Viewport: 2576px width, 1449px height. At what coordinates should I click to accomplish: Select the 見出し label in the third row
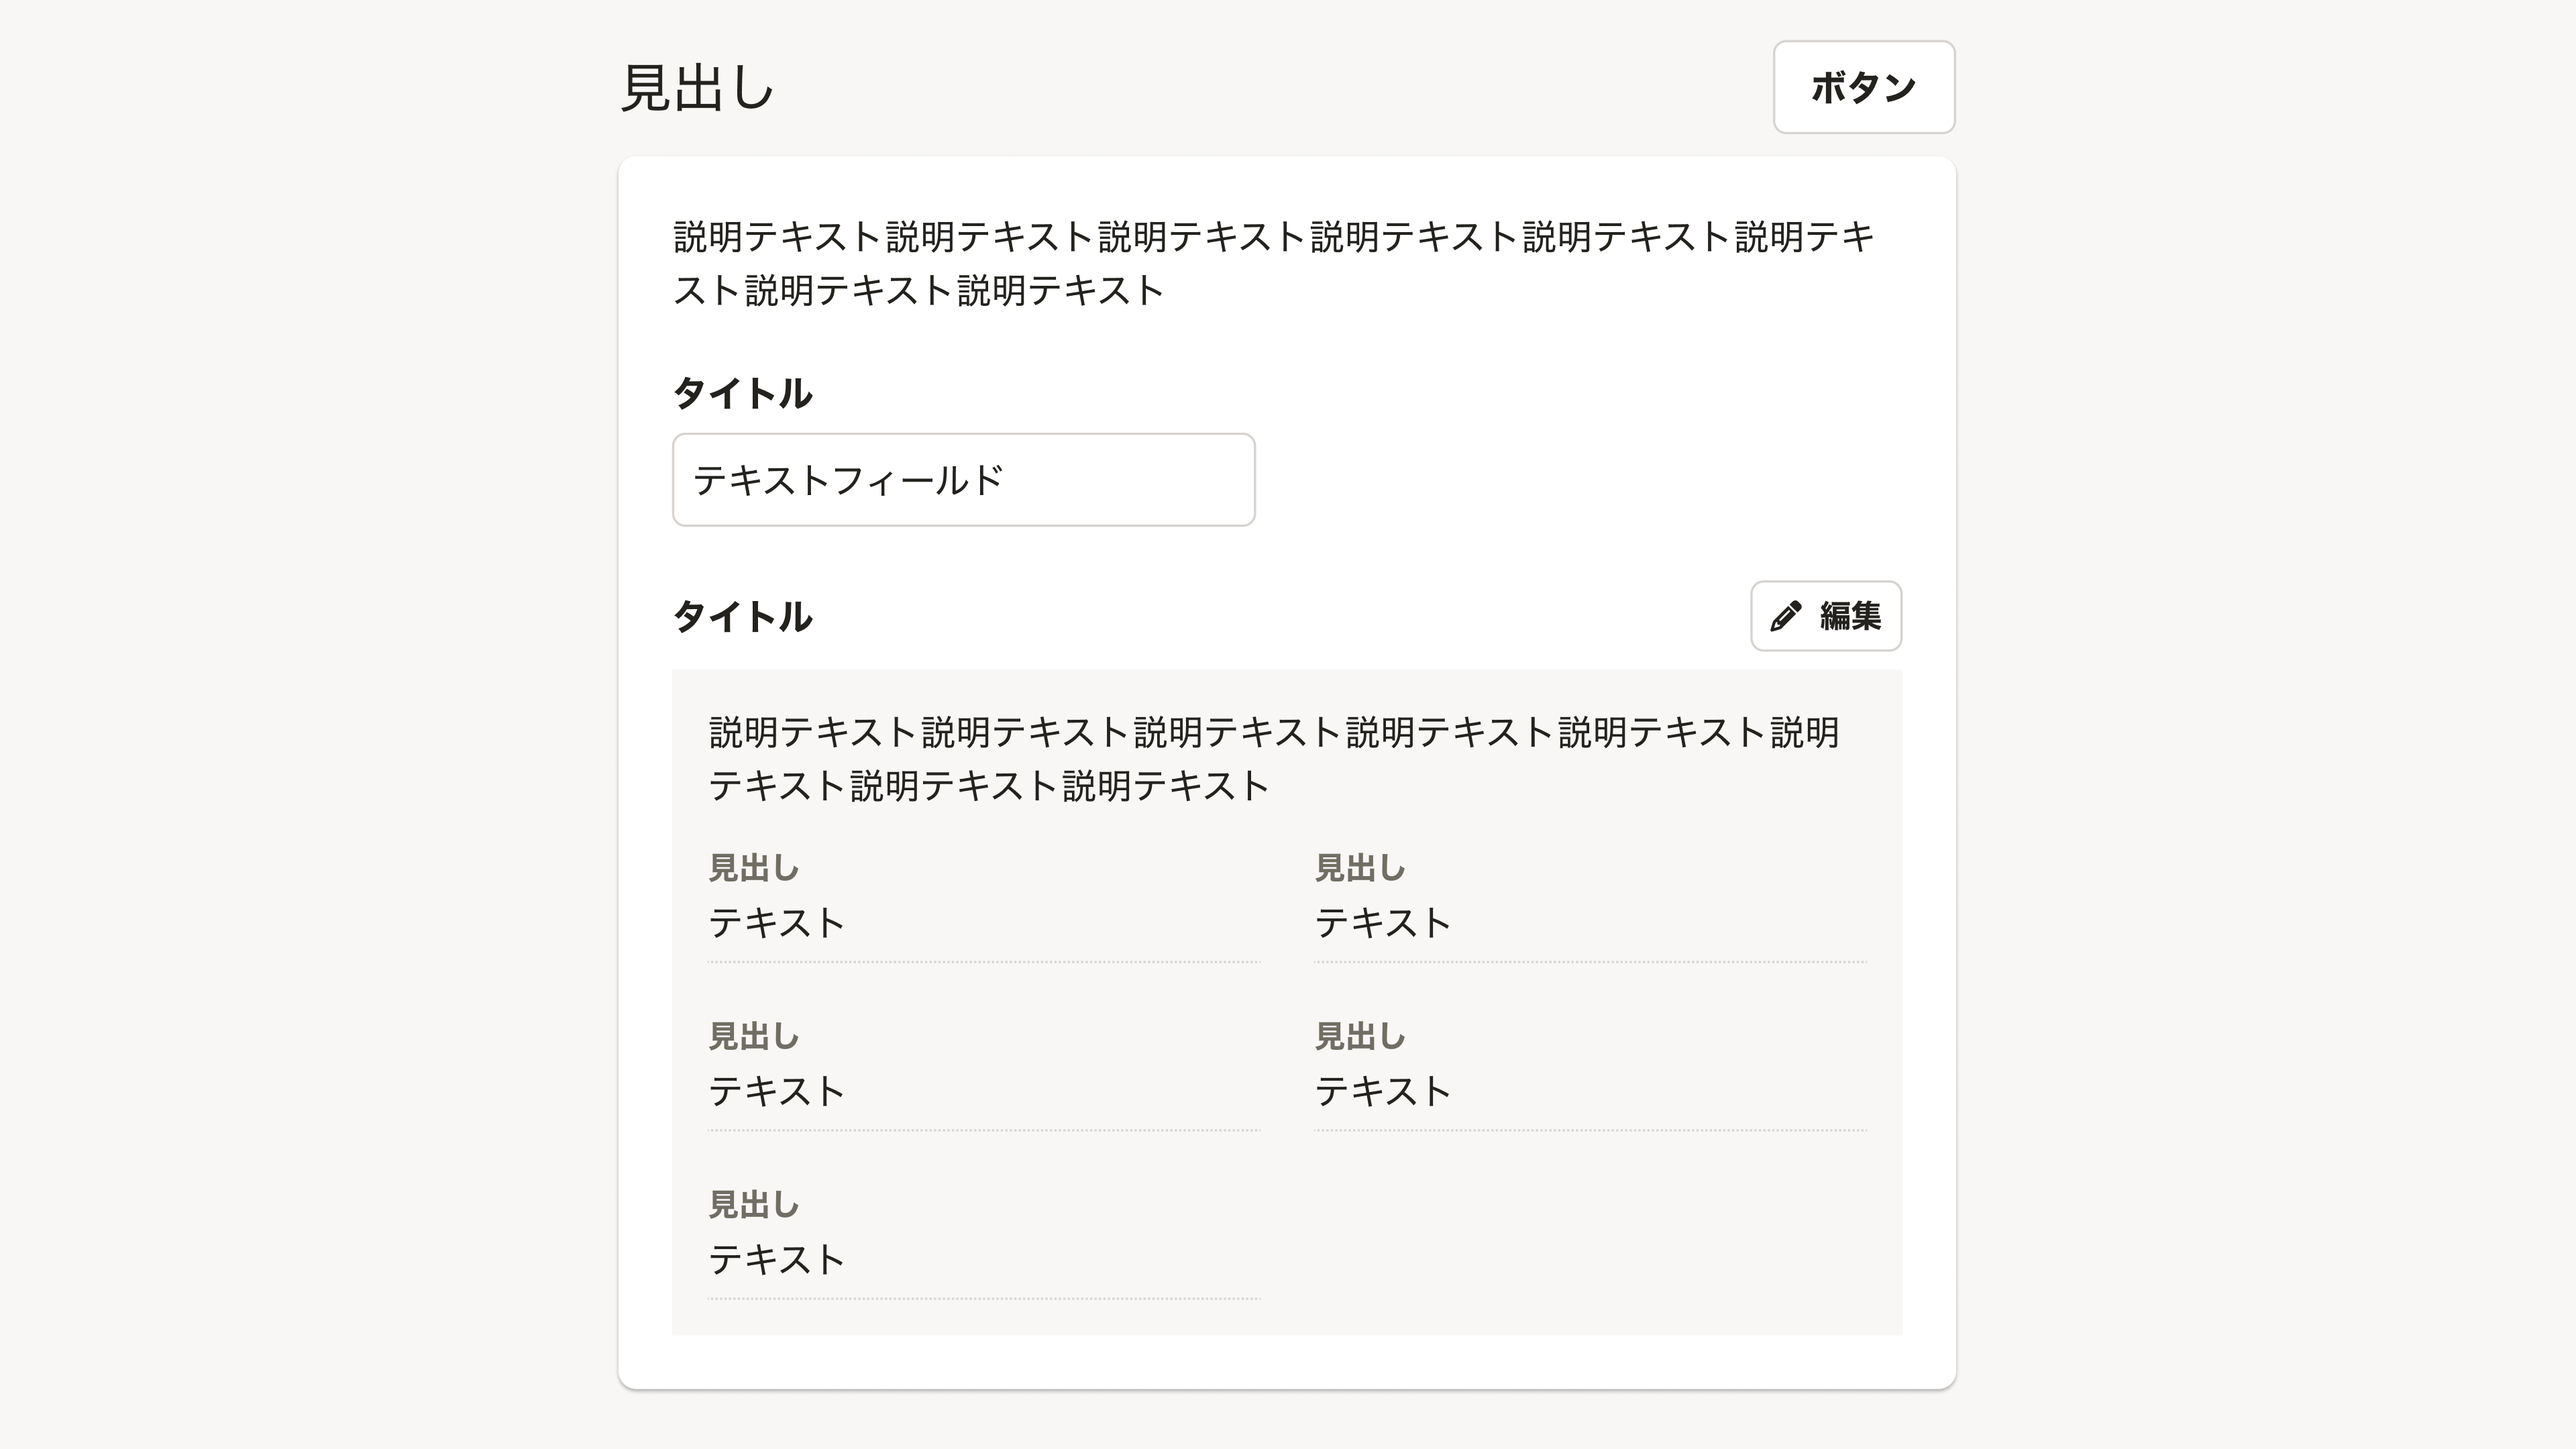pyautogui.click(x=754, y=1205)
